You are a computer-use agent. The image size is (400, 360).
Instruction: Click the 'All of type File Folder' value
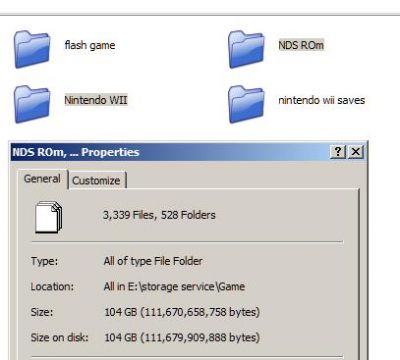(x=153, y=261)
